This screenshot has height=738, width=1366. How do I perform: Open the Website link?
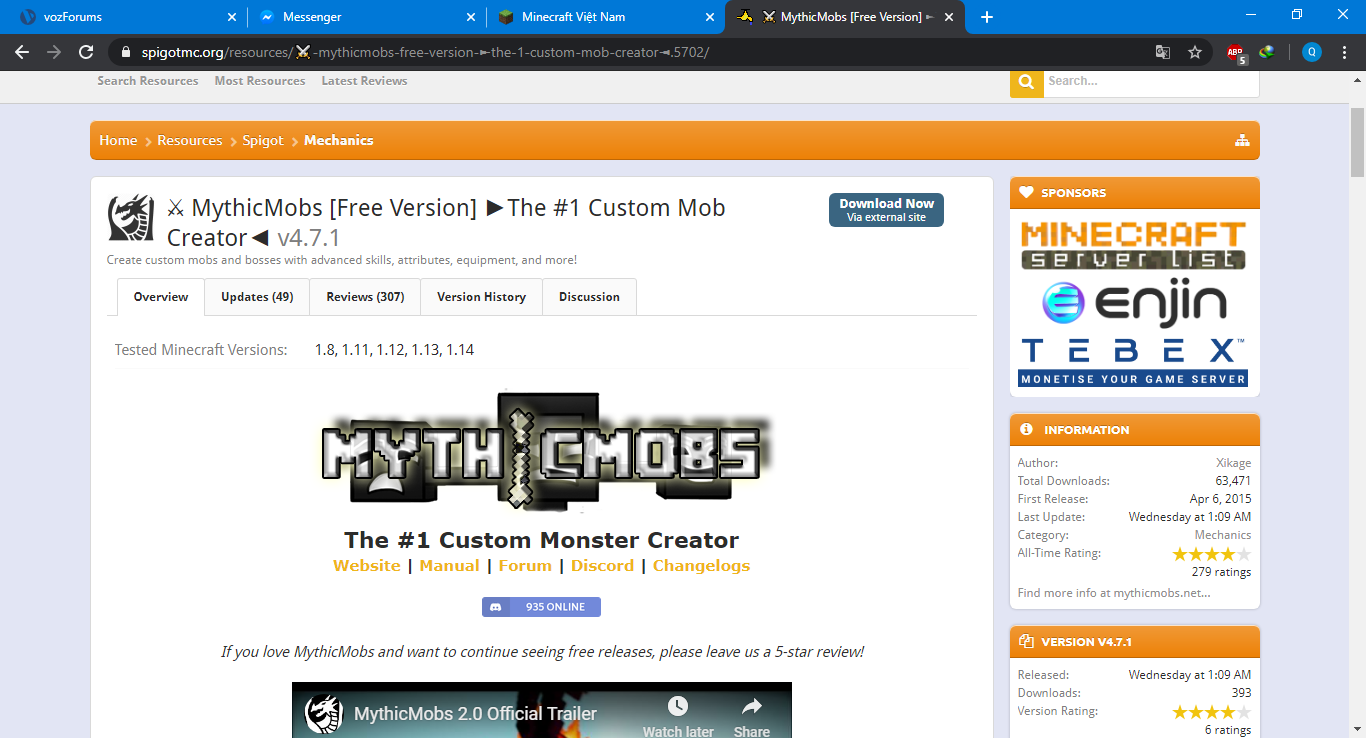(367, 566)
